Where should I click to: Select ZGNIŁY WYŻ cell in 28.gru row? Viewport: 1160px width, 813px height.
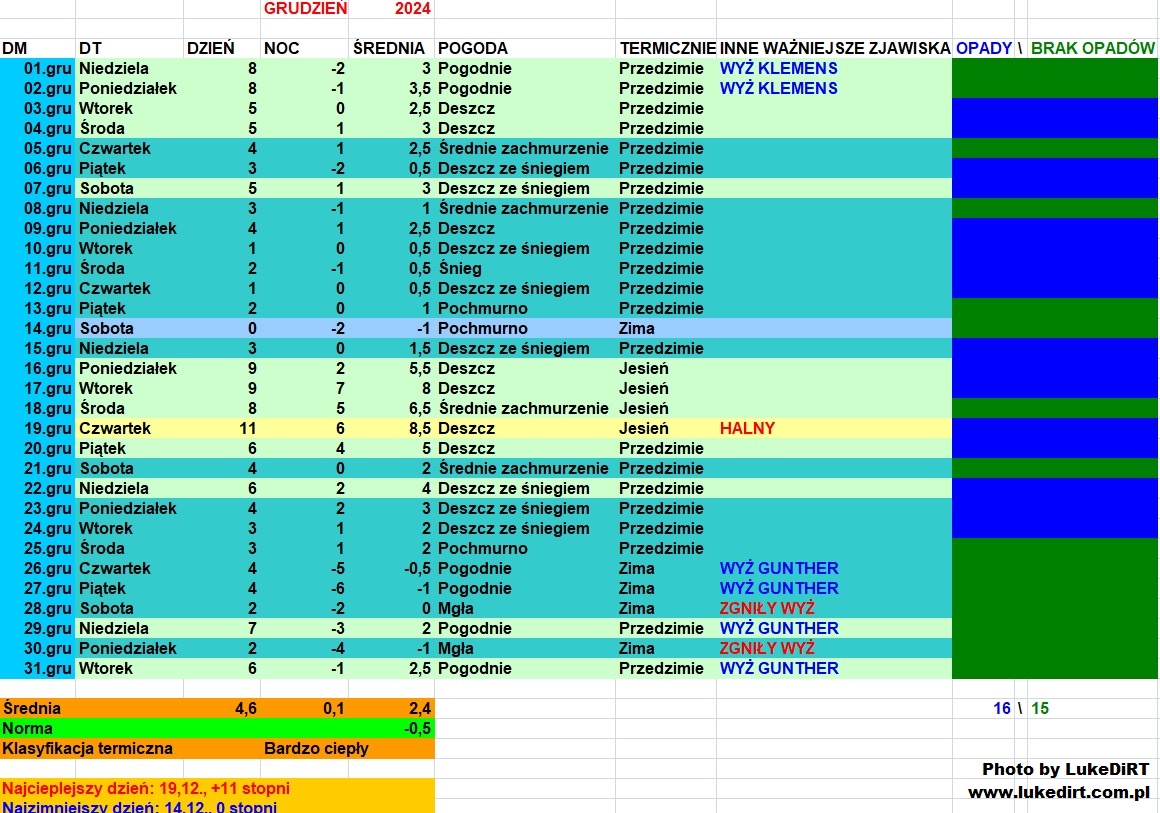tap(767, 608)
